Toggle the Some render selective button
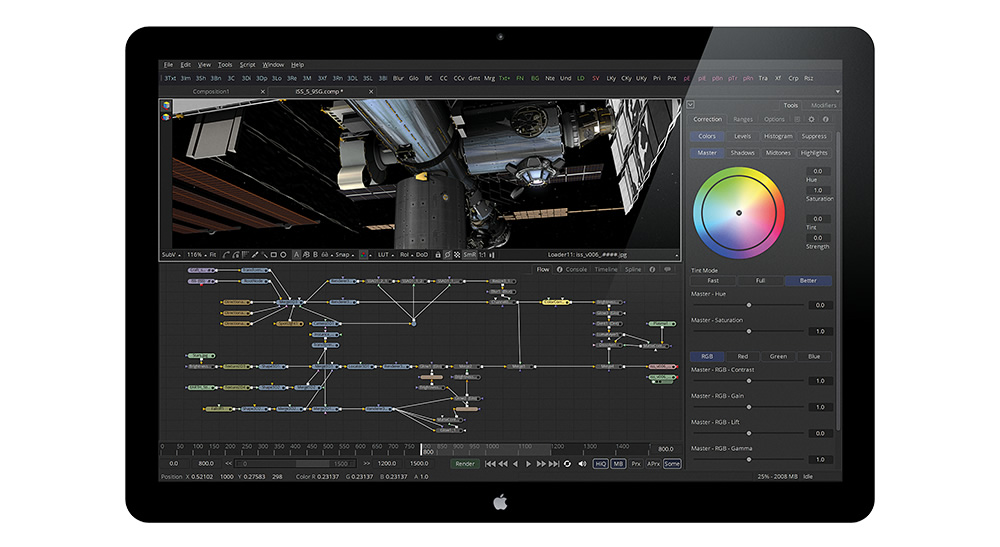 pos(672,463)
